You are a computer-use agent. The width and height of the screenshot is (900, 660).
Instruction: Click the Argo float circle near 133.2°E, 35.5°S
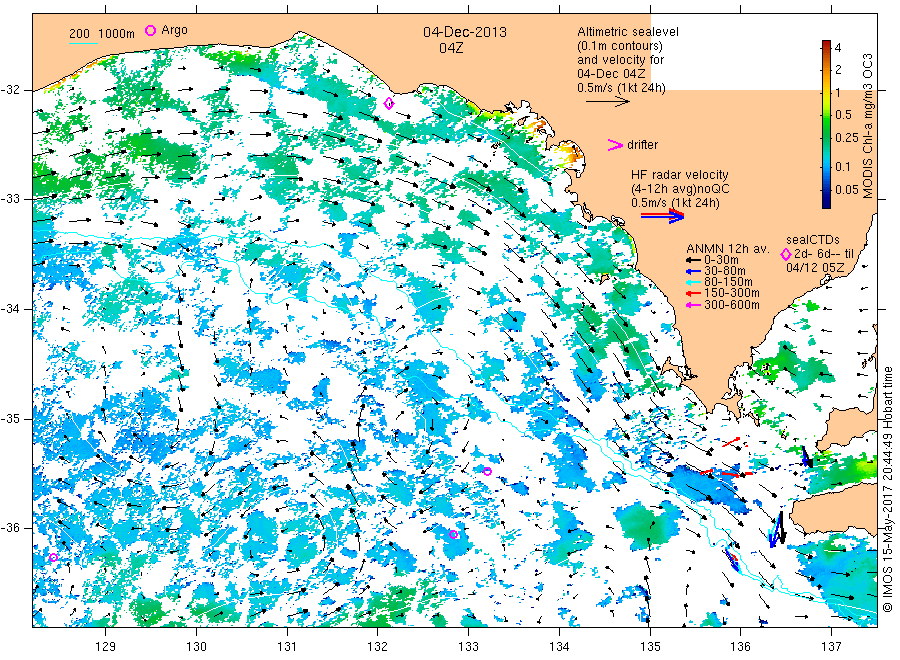click(487, 472)
